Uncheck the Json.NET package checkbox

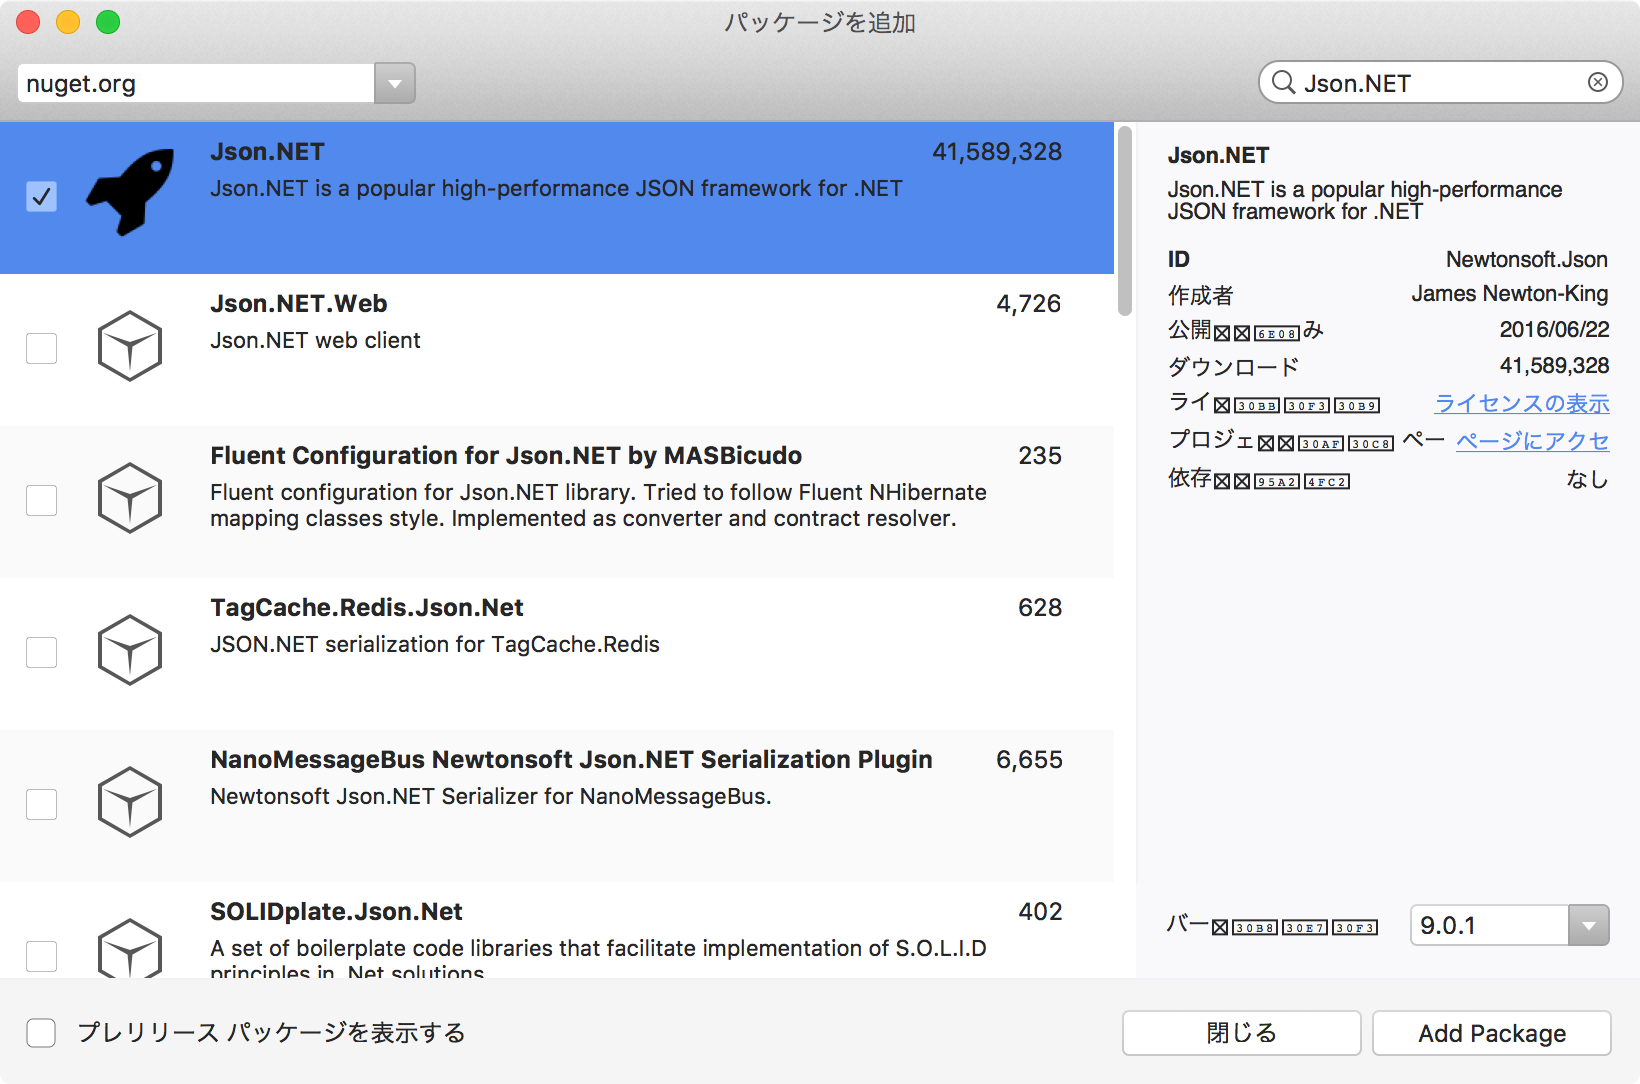[x=41, y=196]
